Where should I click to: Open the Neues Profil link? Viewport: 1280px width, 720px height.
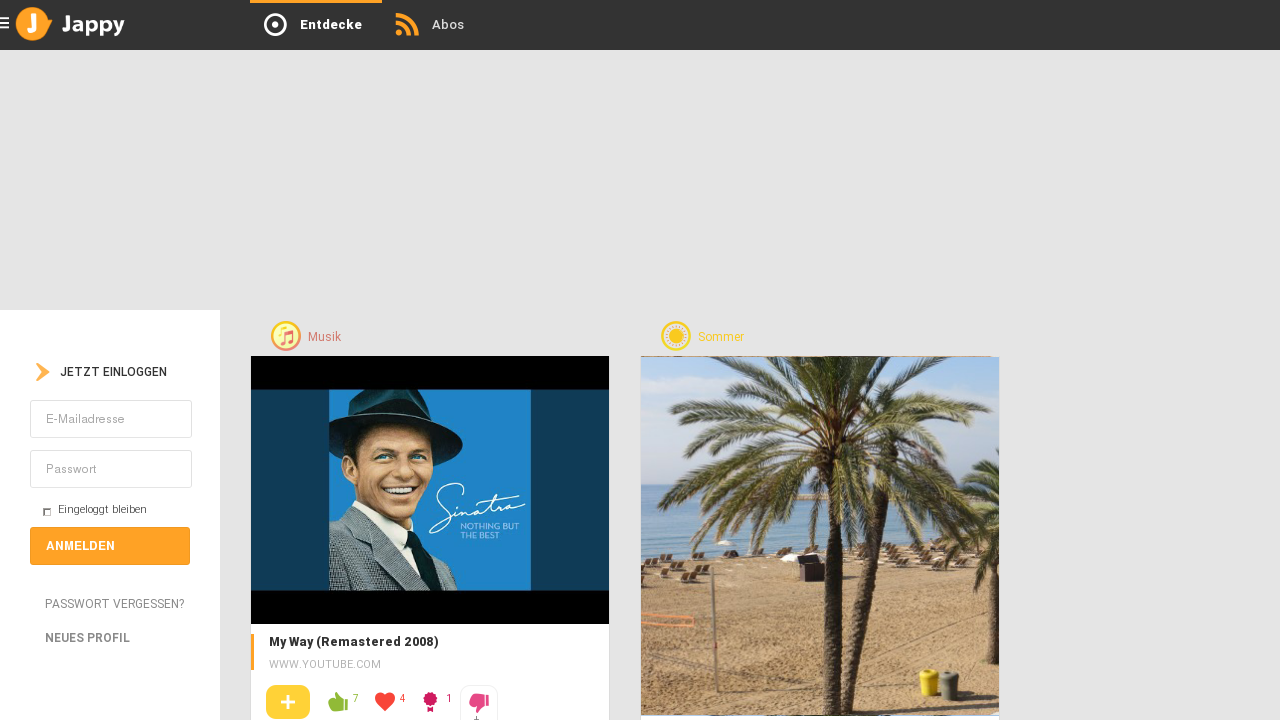[87, 638]
